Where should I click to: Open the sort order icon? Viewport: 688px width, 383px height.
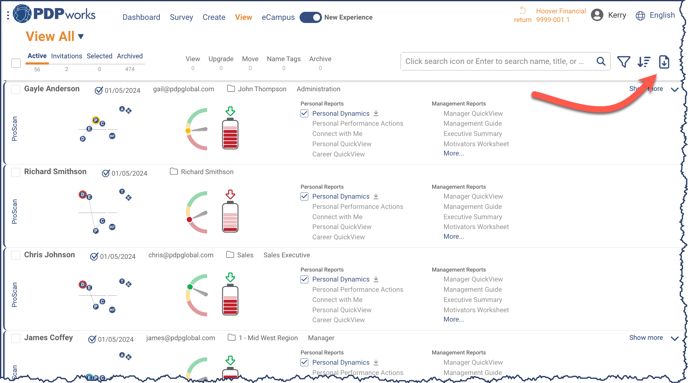[x=644, y=62]
